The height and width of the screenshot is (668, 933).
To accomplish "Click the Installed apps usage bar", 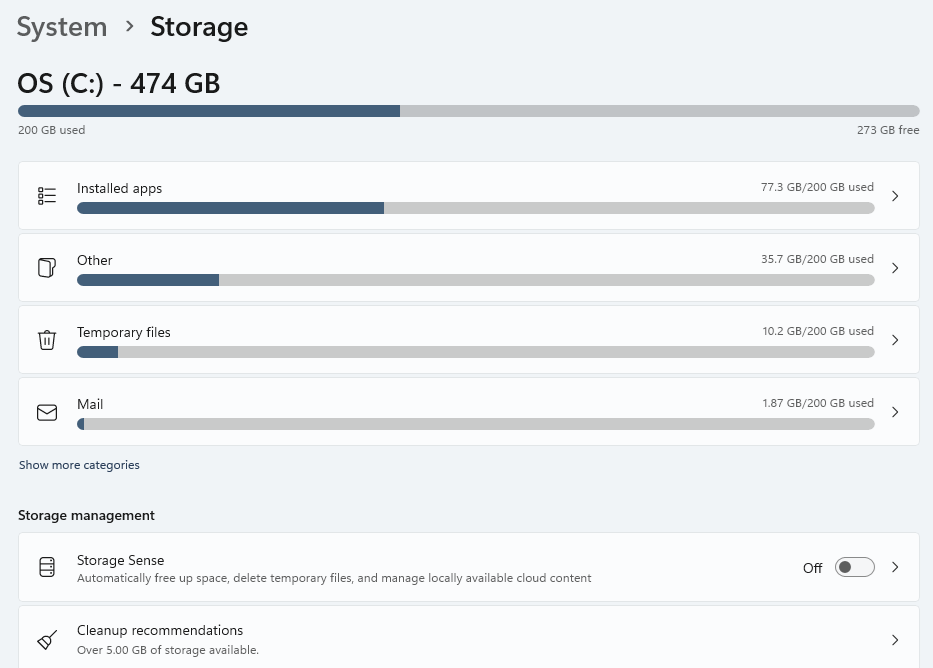I will point(475,208).
